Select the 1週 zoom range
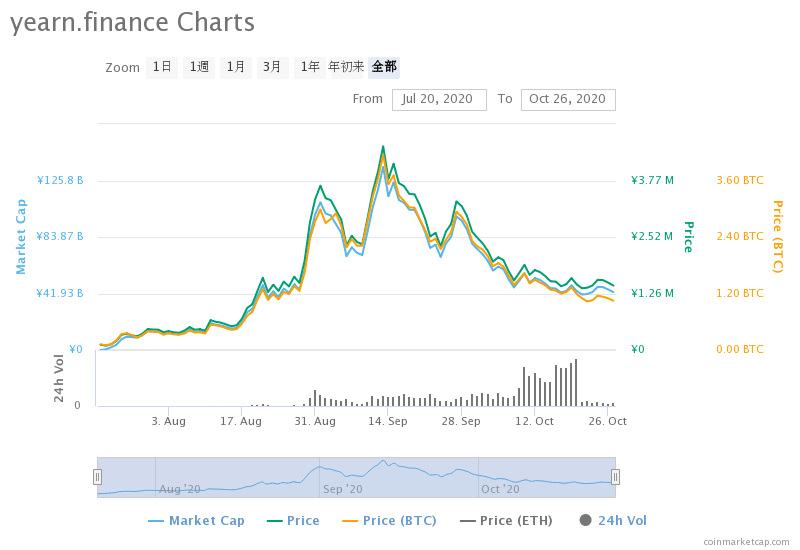 click(199, 67)
